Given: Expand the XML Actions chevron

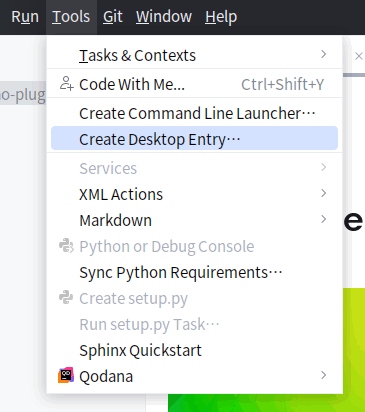Looking at the screenshot, I should [x=323, y=193].
